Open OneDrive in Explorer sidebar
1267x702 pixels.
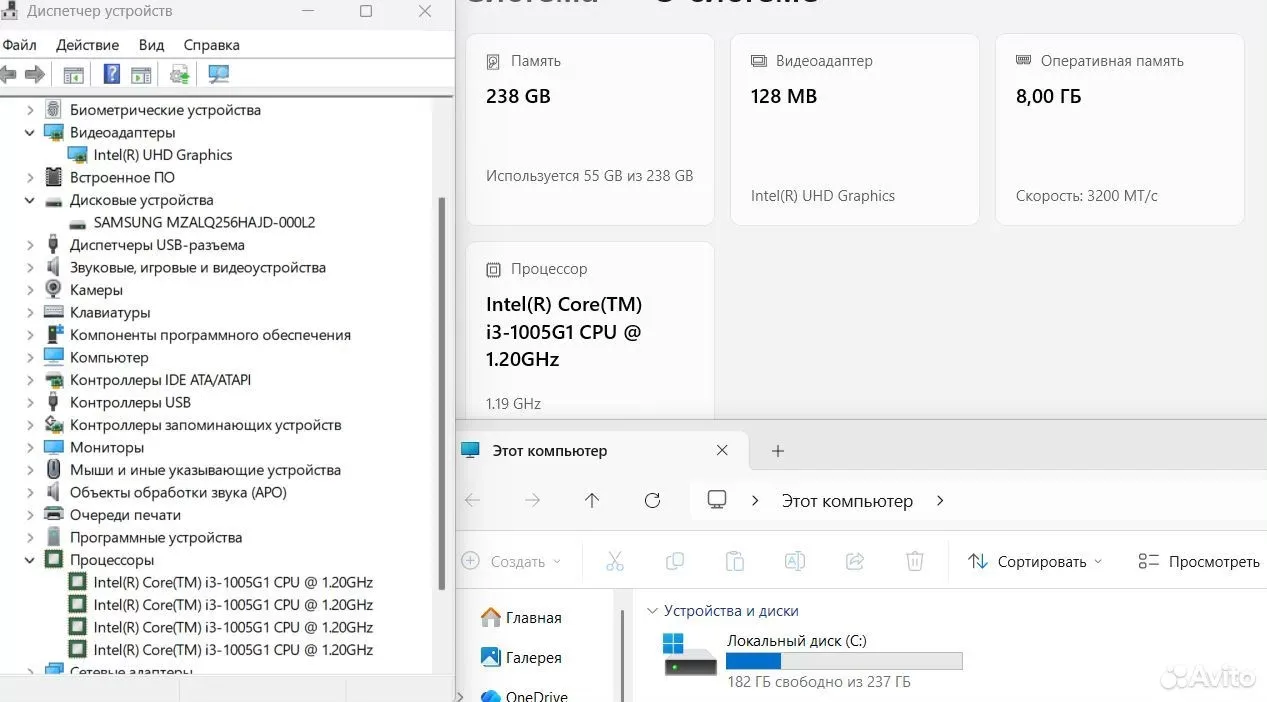(524, 696)
